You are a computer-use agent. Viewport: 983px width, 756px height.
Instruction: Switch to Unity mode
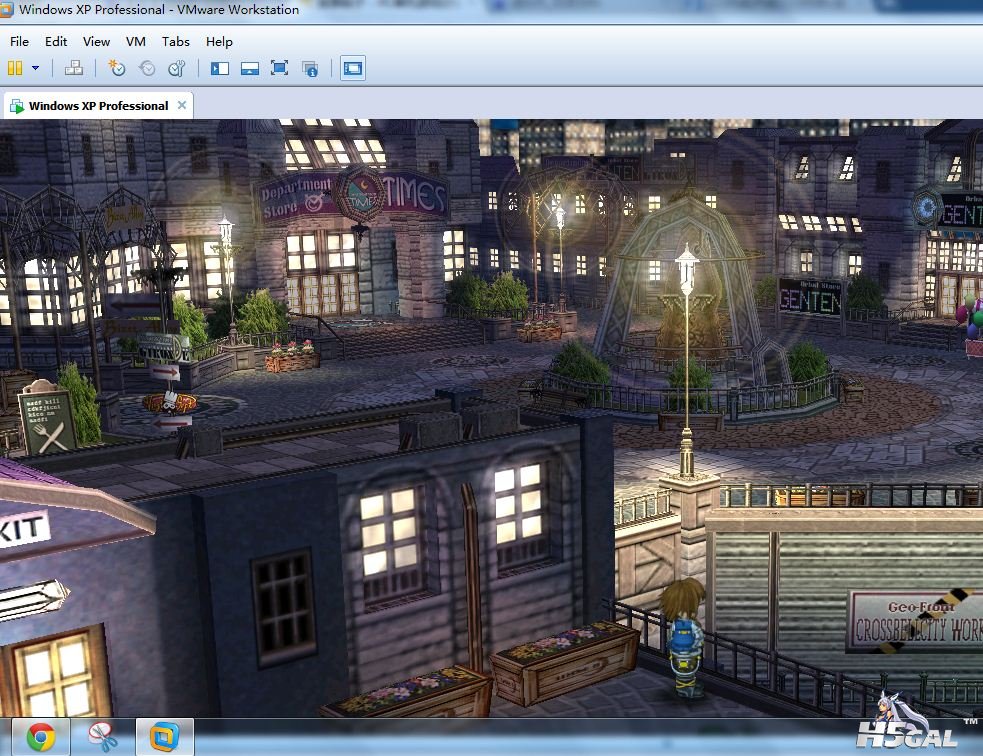pos(310,68)
